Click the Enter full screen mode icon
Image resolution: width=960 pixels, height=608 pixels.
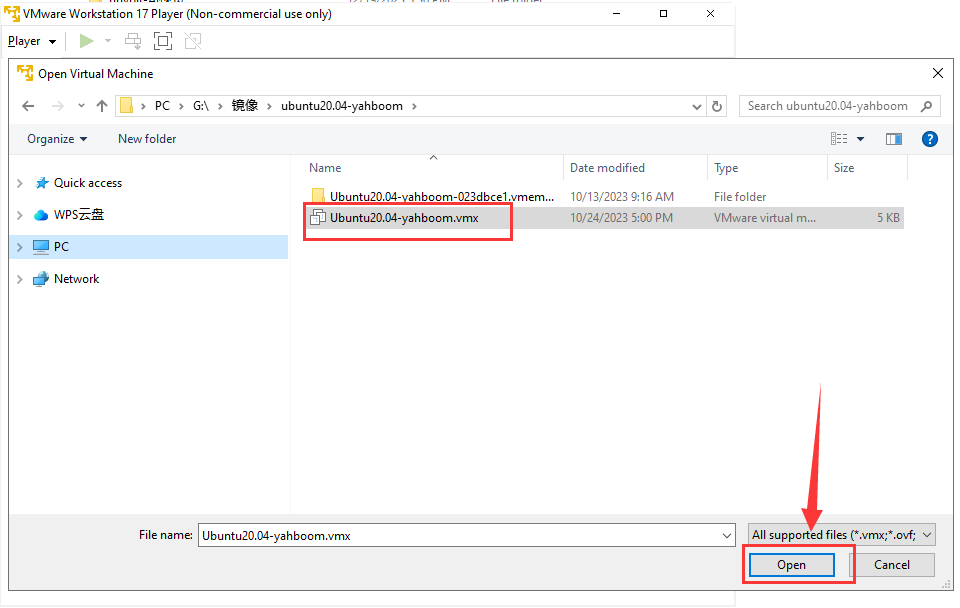coord(163,41)
